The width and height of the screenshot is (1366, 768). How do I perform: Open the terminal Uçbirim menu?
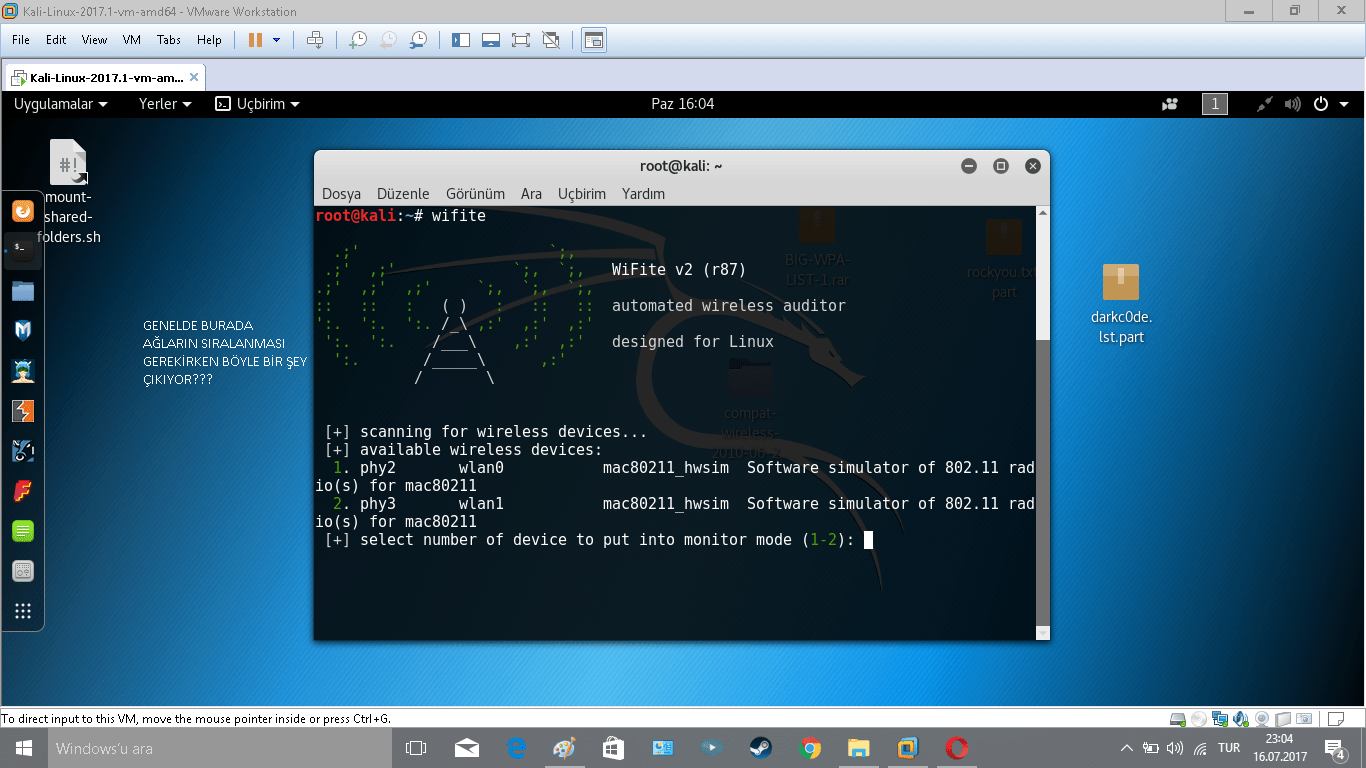582,194
